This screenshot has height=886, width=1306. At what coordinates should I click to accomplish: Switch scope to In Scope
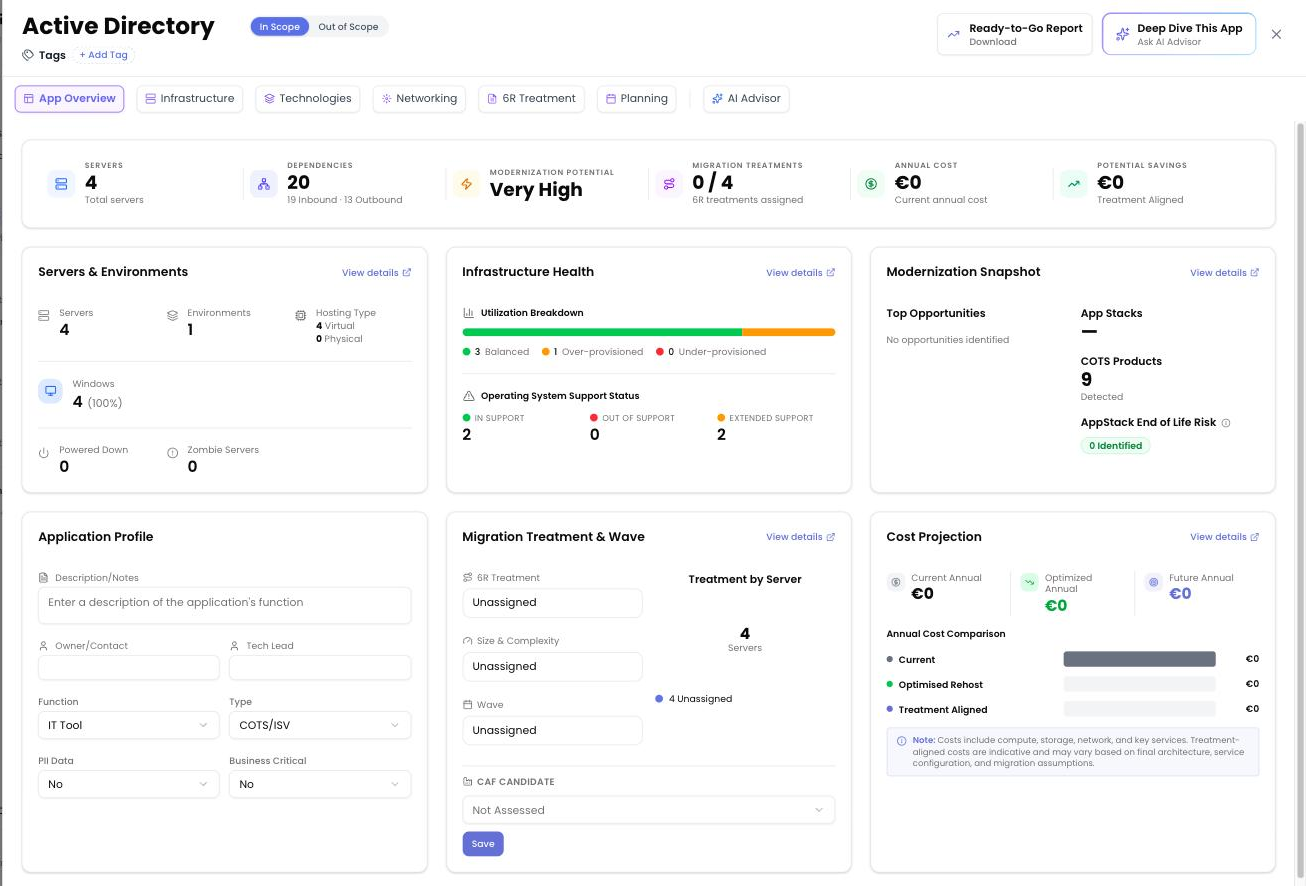click(x=279, y=27)
